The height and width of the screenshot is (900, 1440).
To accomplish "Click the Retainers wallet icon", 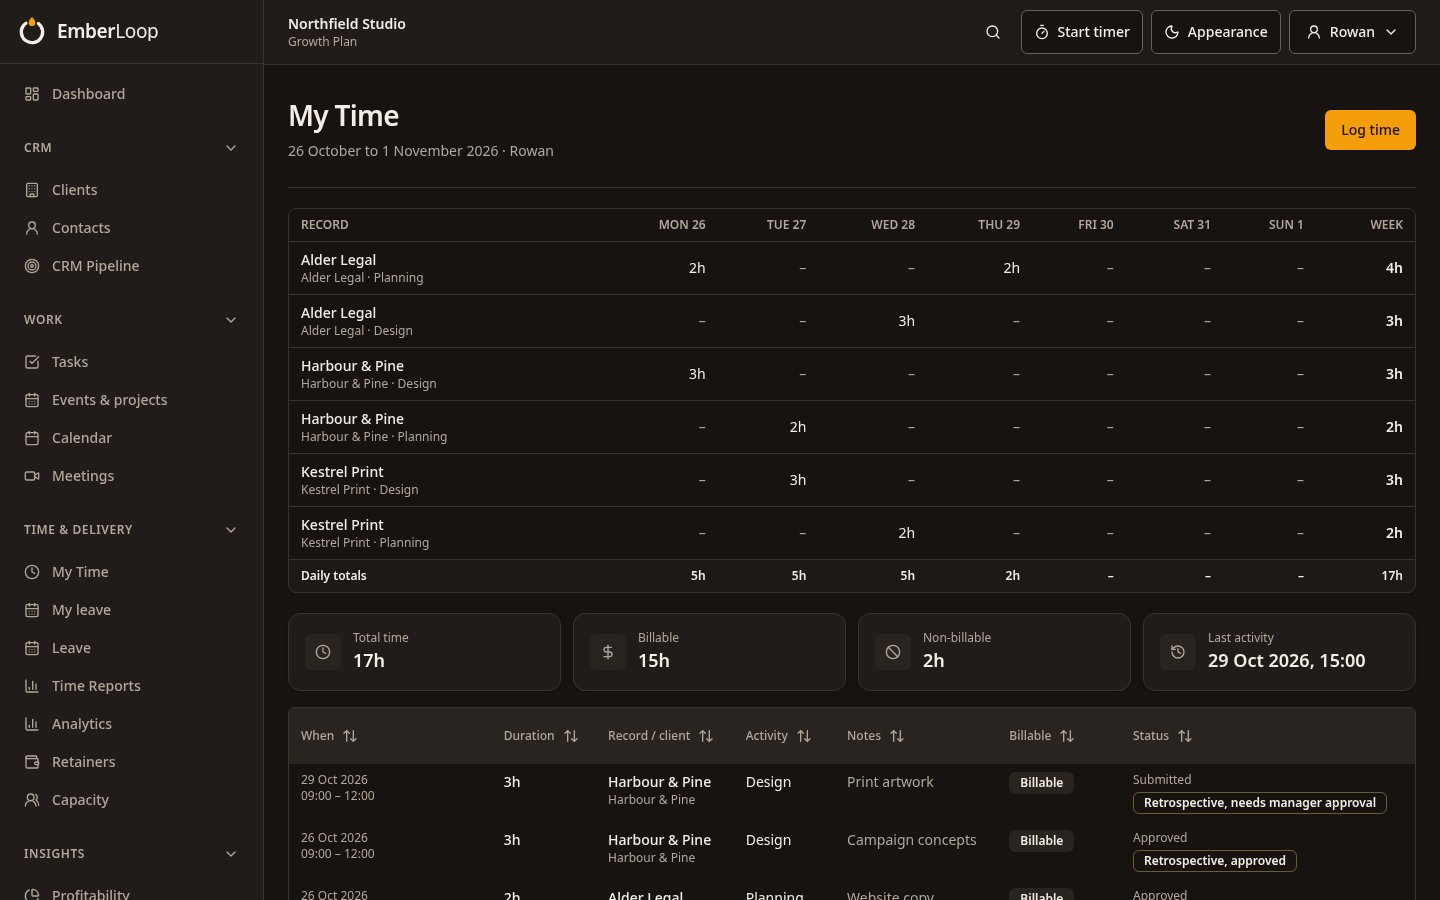I will pos(32,762).
